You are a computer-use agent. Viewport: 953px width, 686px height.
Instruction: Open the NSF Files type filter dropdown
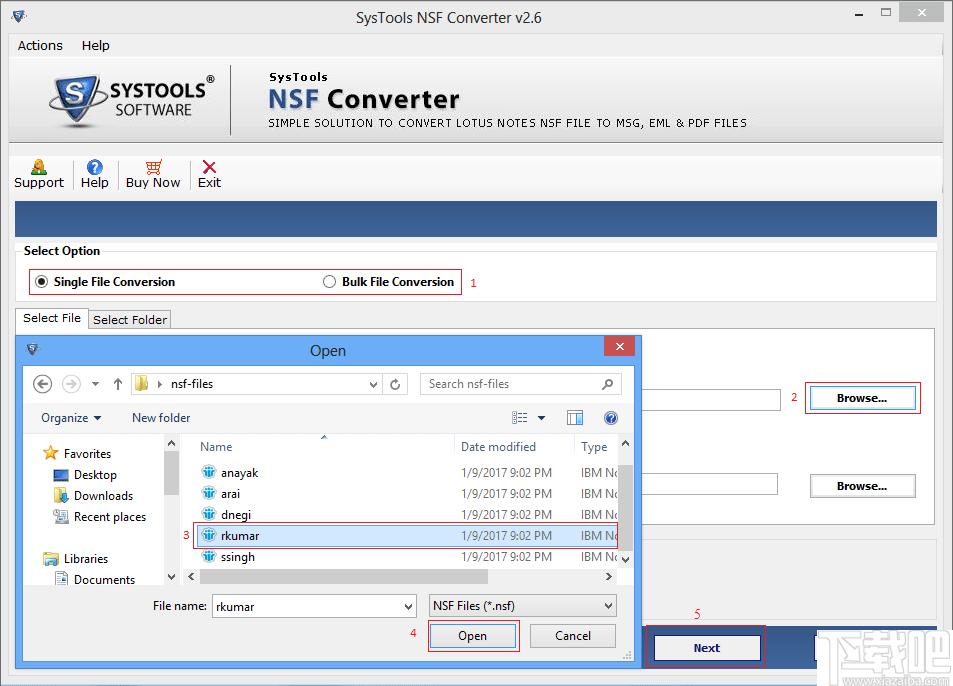608,606
